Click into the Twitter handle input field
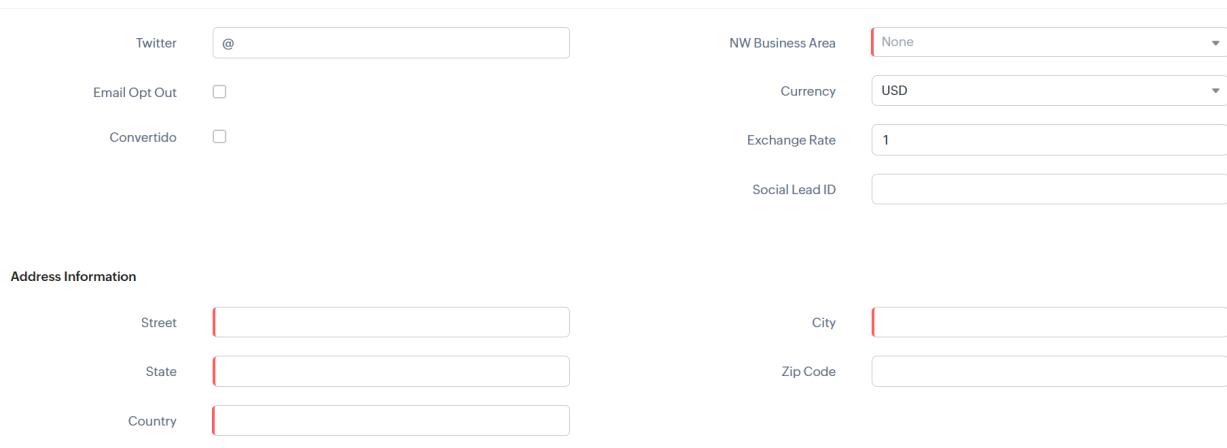 tap(391, 43)
